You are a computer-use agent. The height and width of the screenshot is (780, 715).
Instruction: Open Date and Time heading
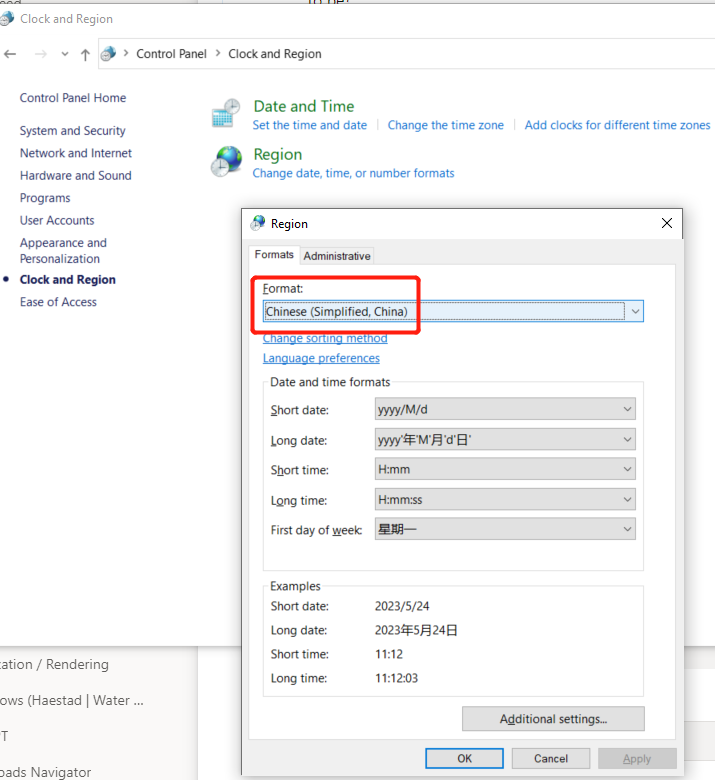pos(304,106)
